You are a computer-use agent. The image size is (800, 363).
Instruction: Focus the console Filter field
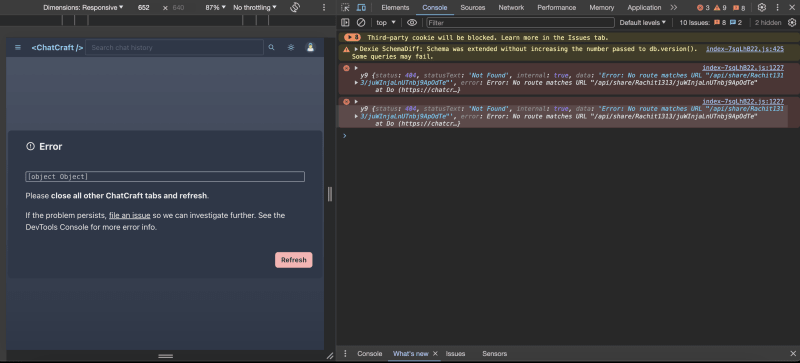pyautogui.click(x=520, y=22)
